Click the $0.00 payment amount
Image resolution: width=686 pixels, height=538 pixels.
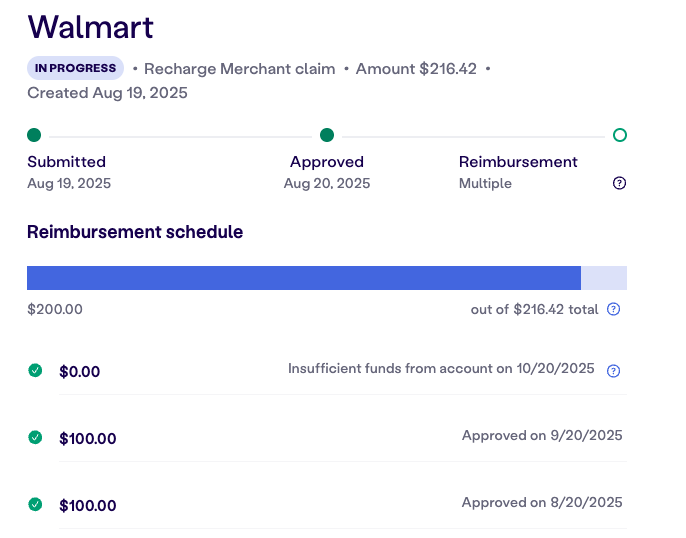80,372
